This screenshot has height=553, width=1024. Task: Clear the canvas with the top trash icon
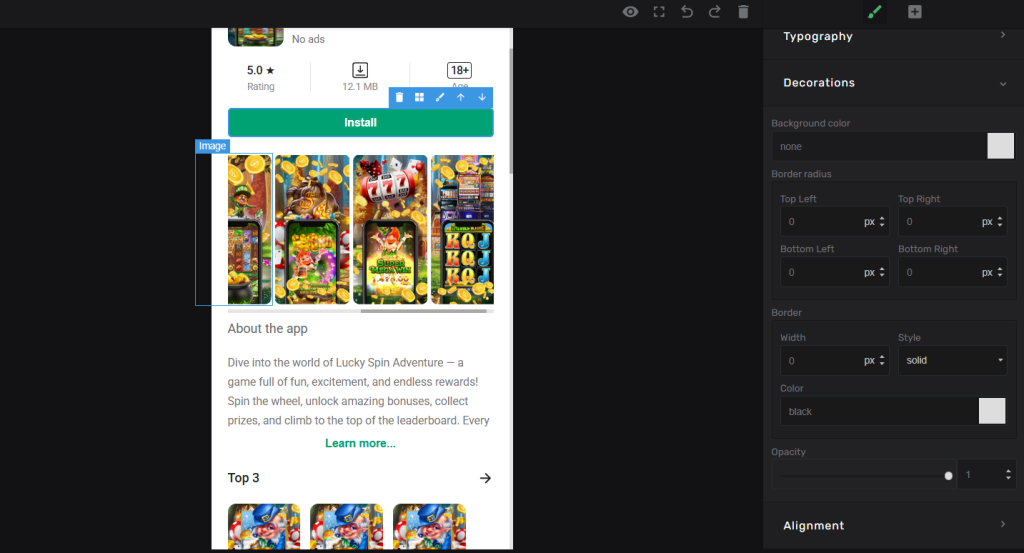tap(743, 12)
